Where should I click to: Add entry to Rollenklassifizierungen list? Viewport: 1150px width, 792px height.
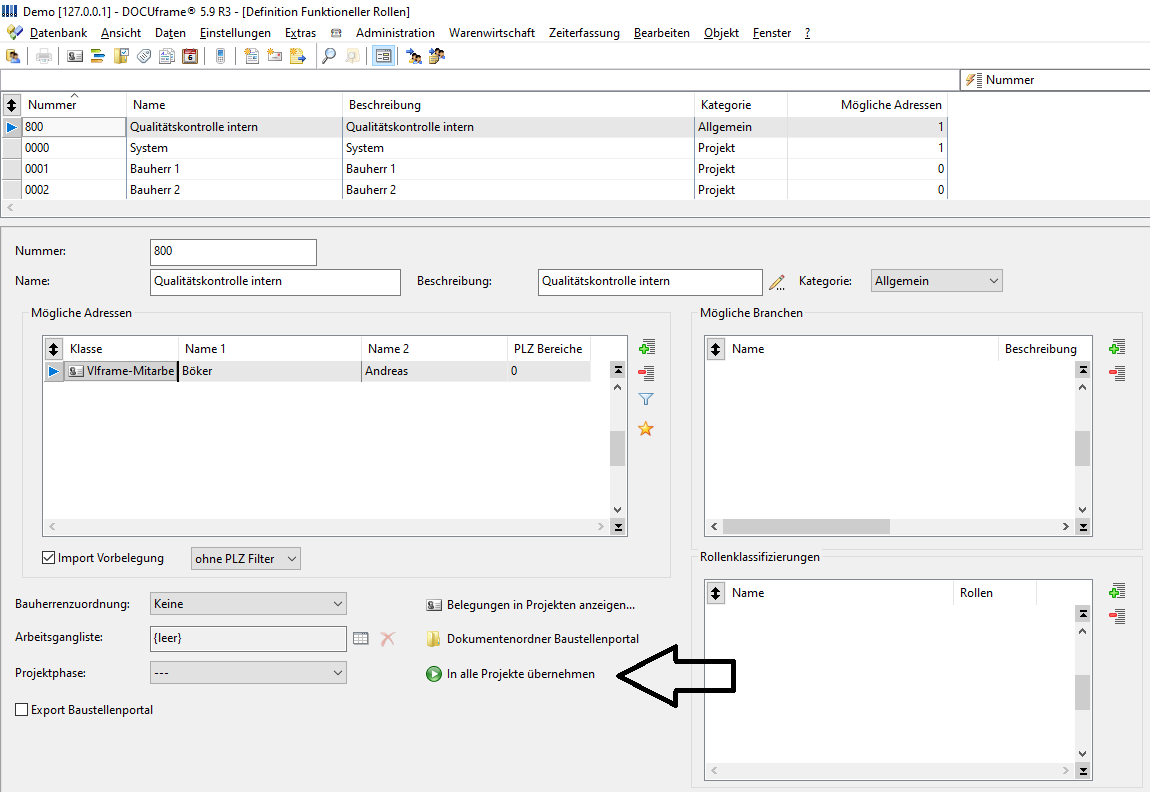pyautogui.click(x=1117, y=591)
